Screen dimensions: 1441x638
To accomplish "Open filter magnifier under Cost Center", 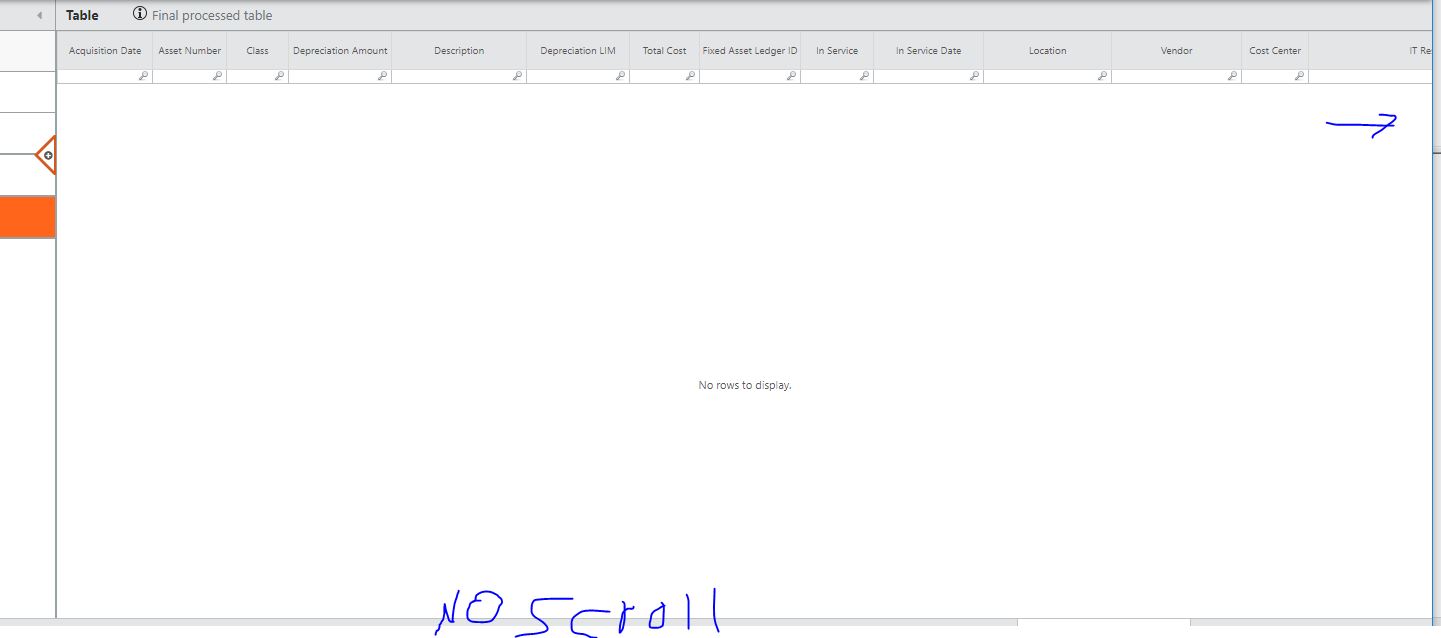I will 1299,76.
